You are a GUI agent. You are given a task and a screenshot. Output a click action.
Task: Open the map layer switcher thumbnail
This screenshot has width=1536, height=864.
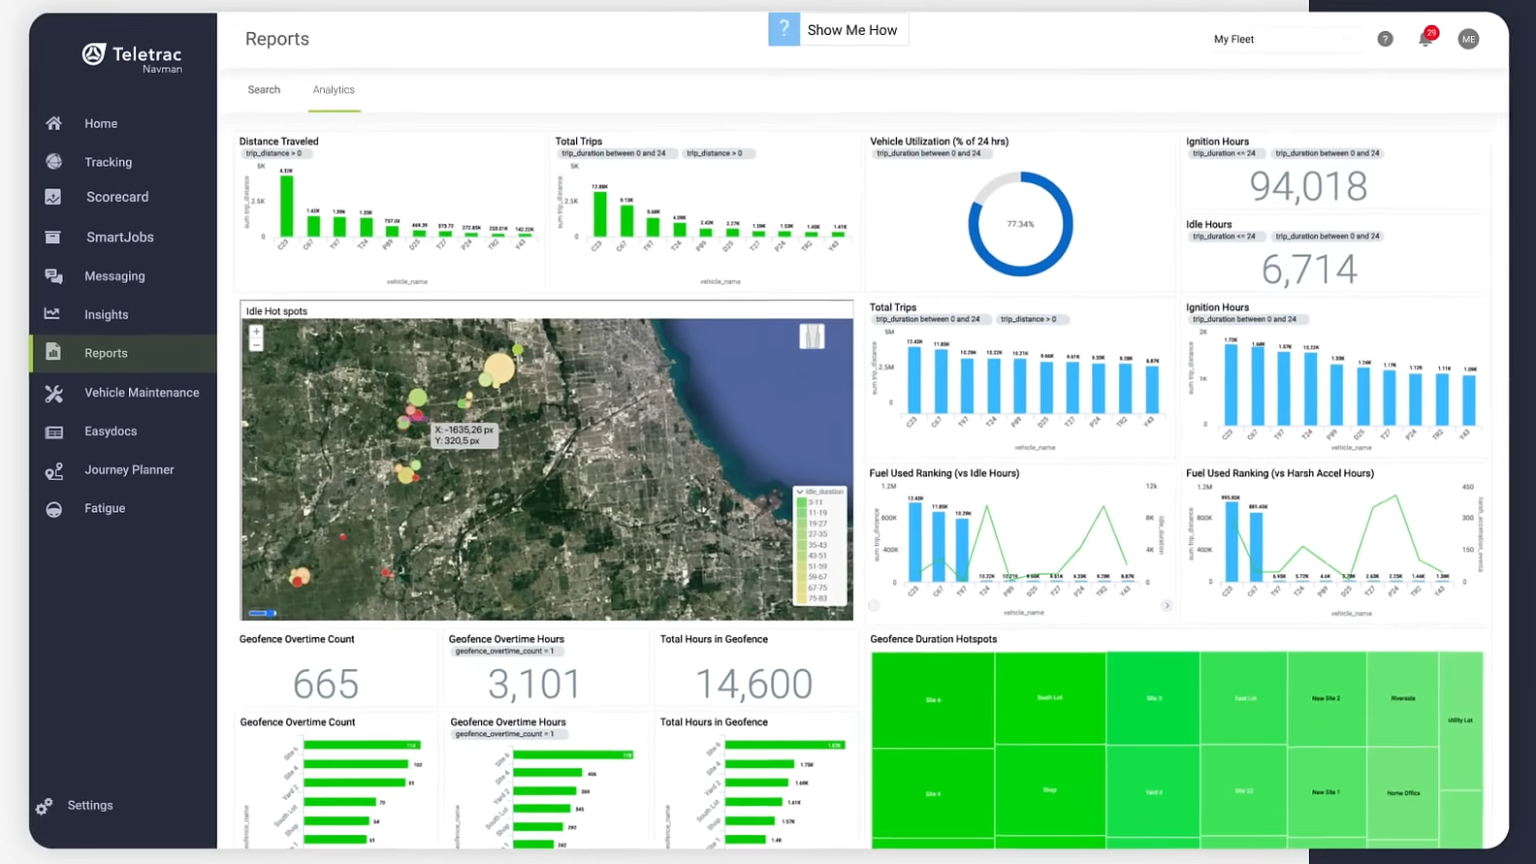coord(812,336)
